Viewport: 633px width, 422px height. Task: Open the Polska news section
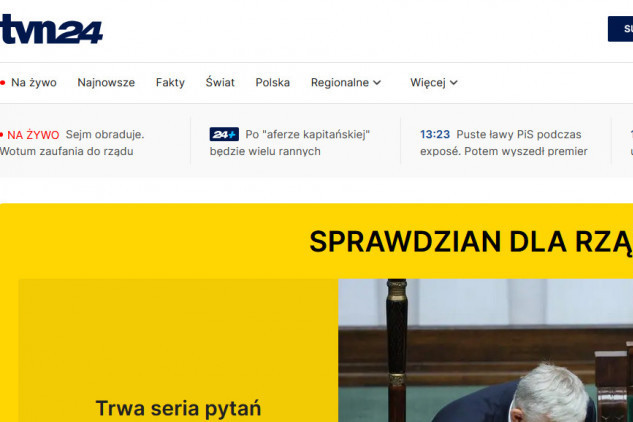pos(272,83)
